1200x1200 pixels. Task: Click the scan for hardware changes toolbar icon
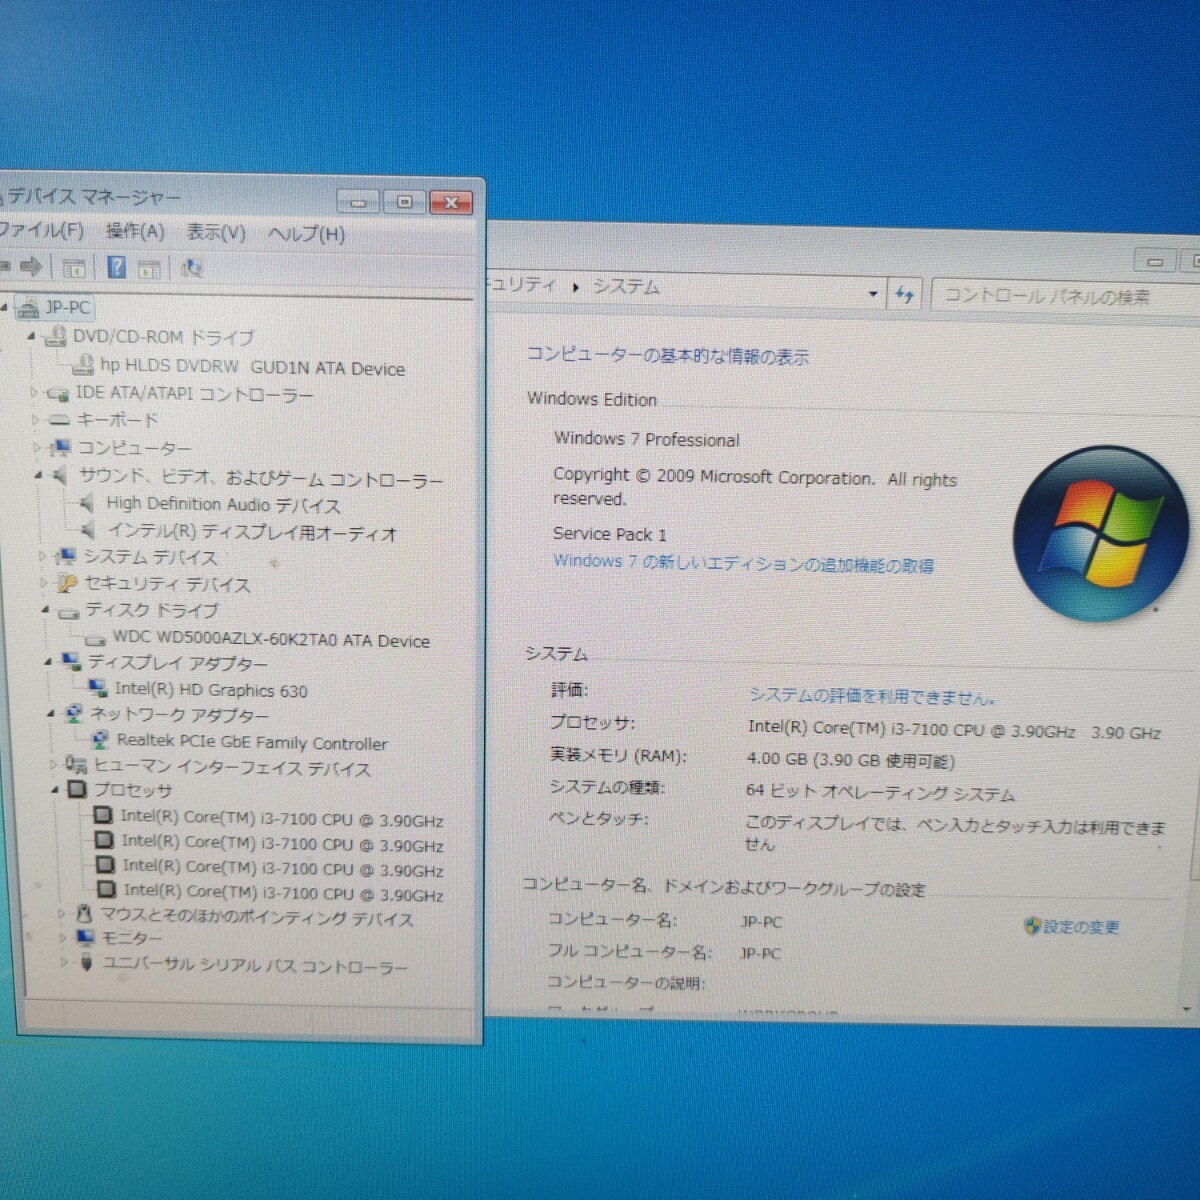pos(192,268)
